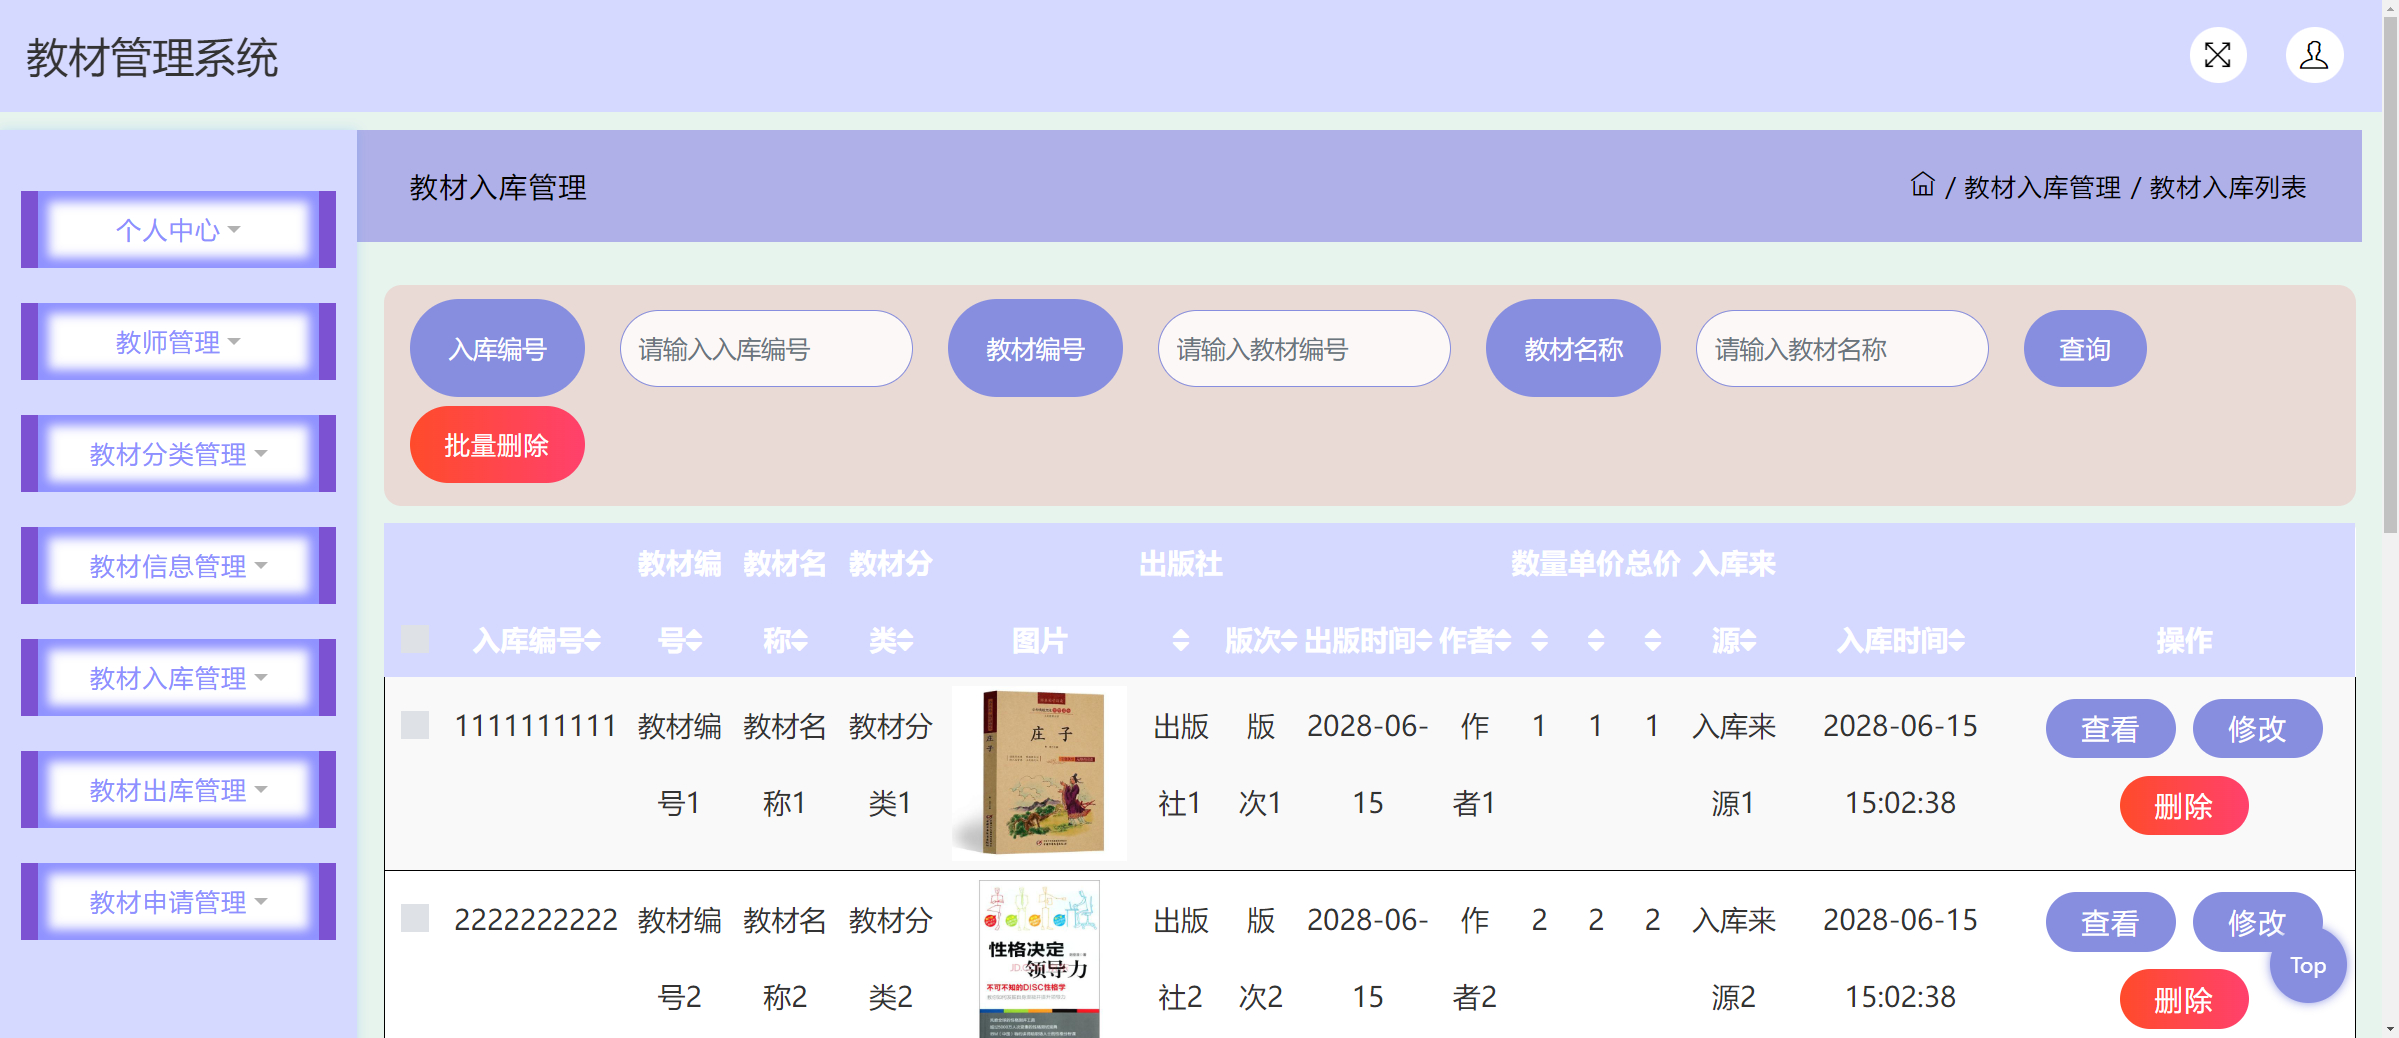
Task: Sort by 出版时间 column arrows
Action: coord(1424,641)
